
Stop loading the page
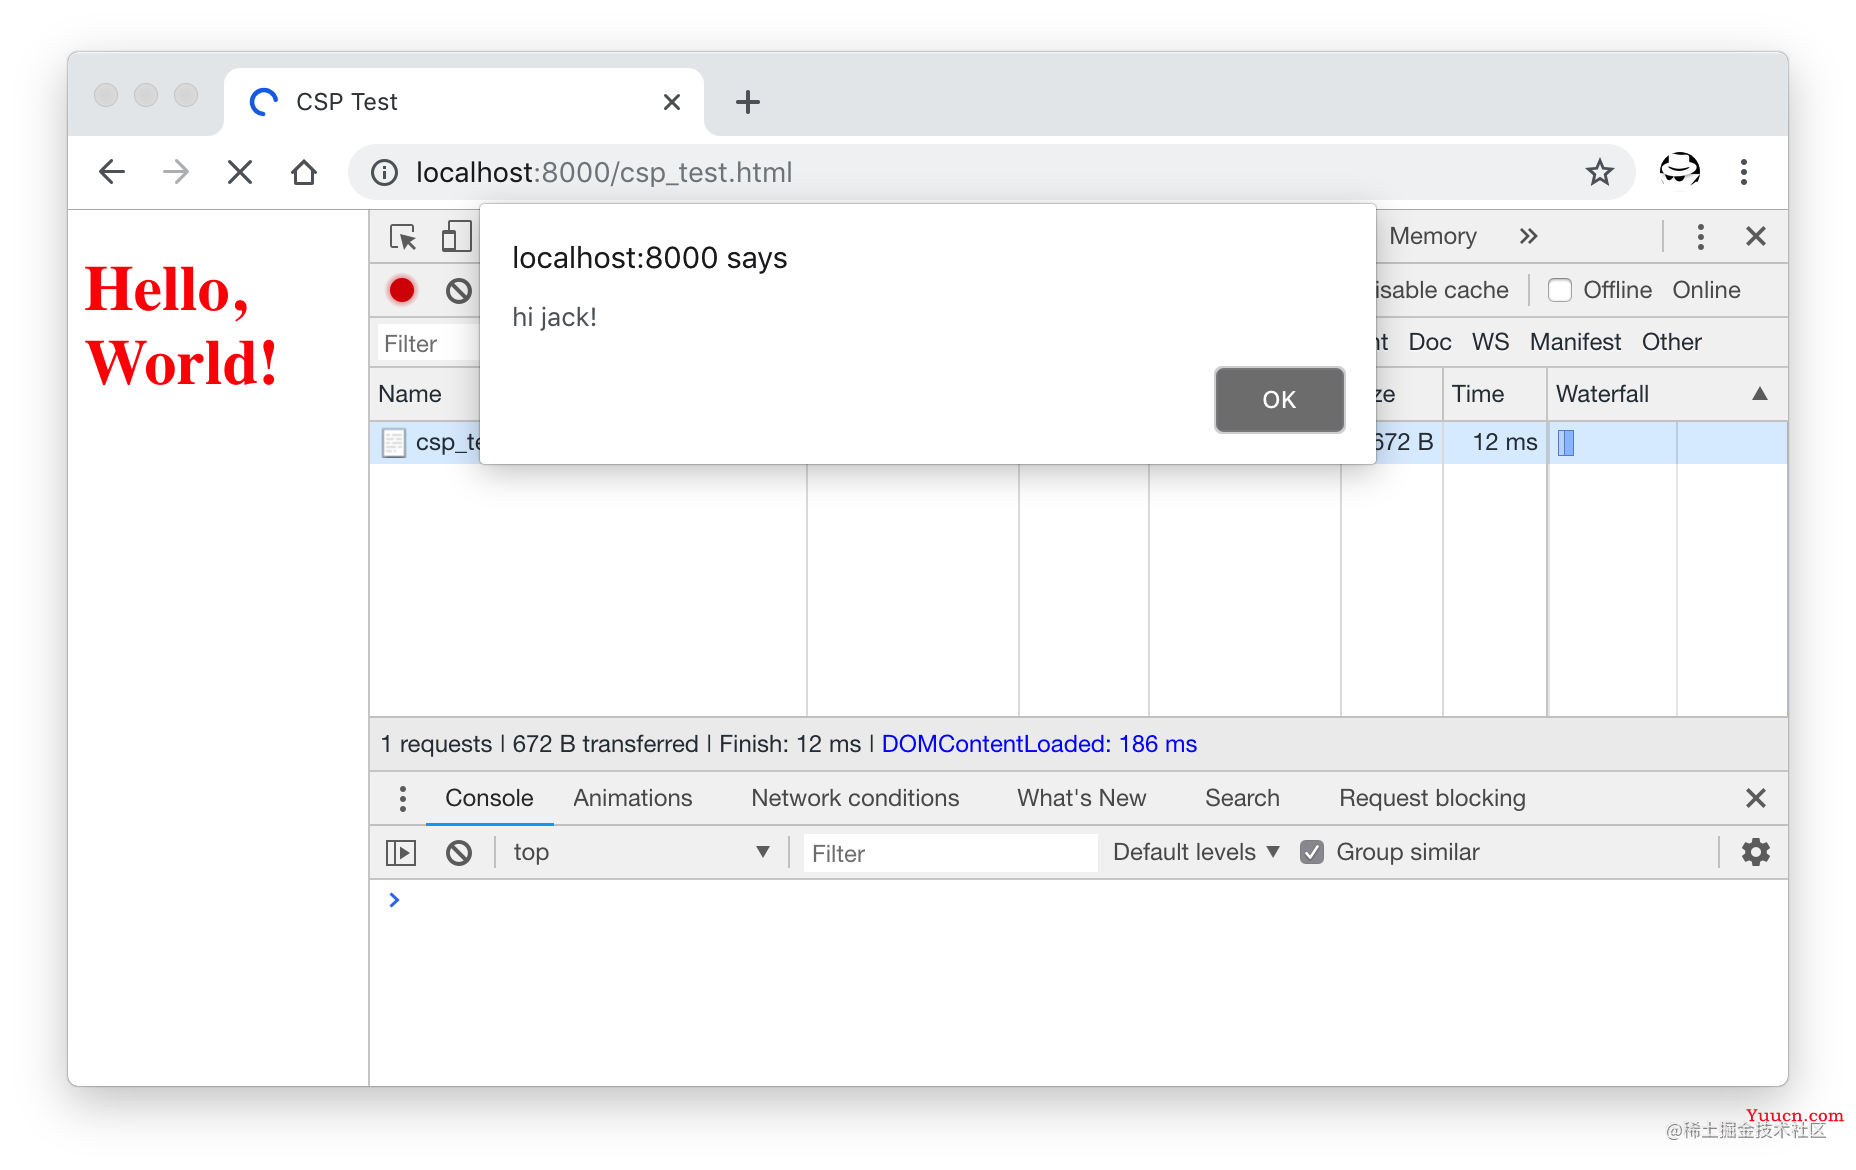[x=240, y=172]
